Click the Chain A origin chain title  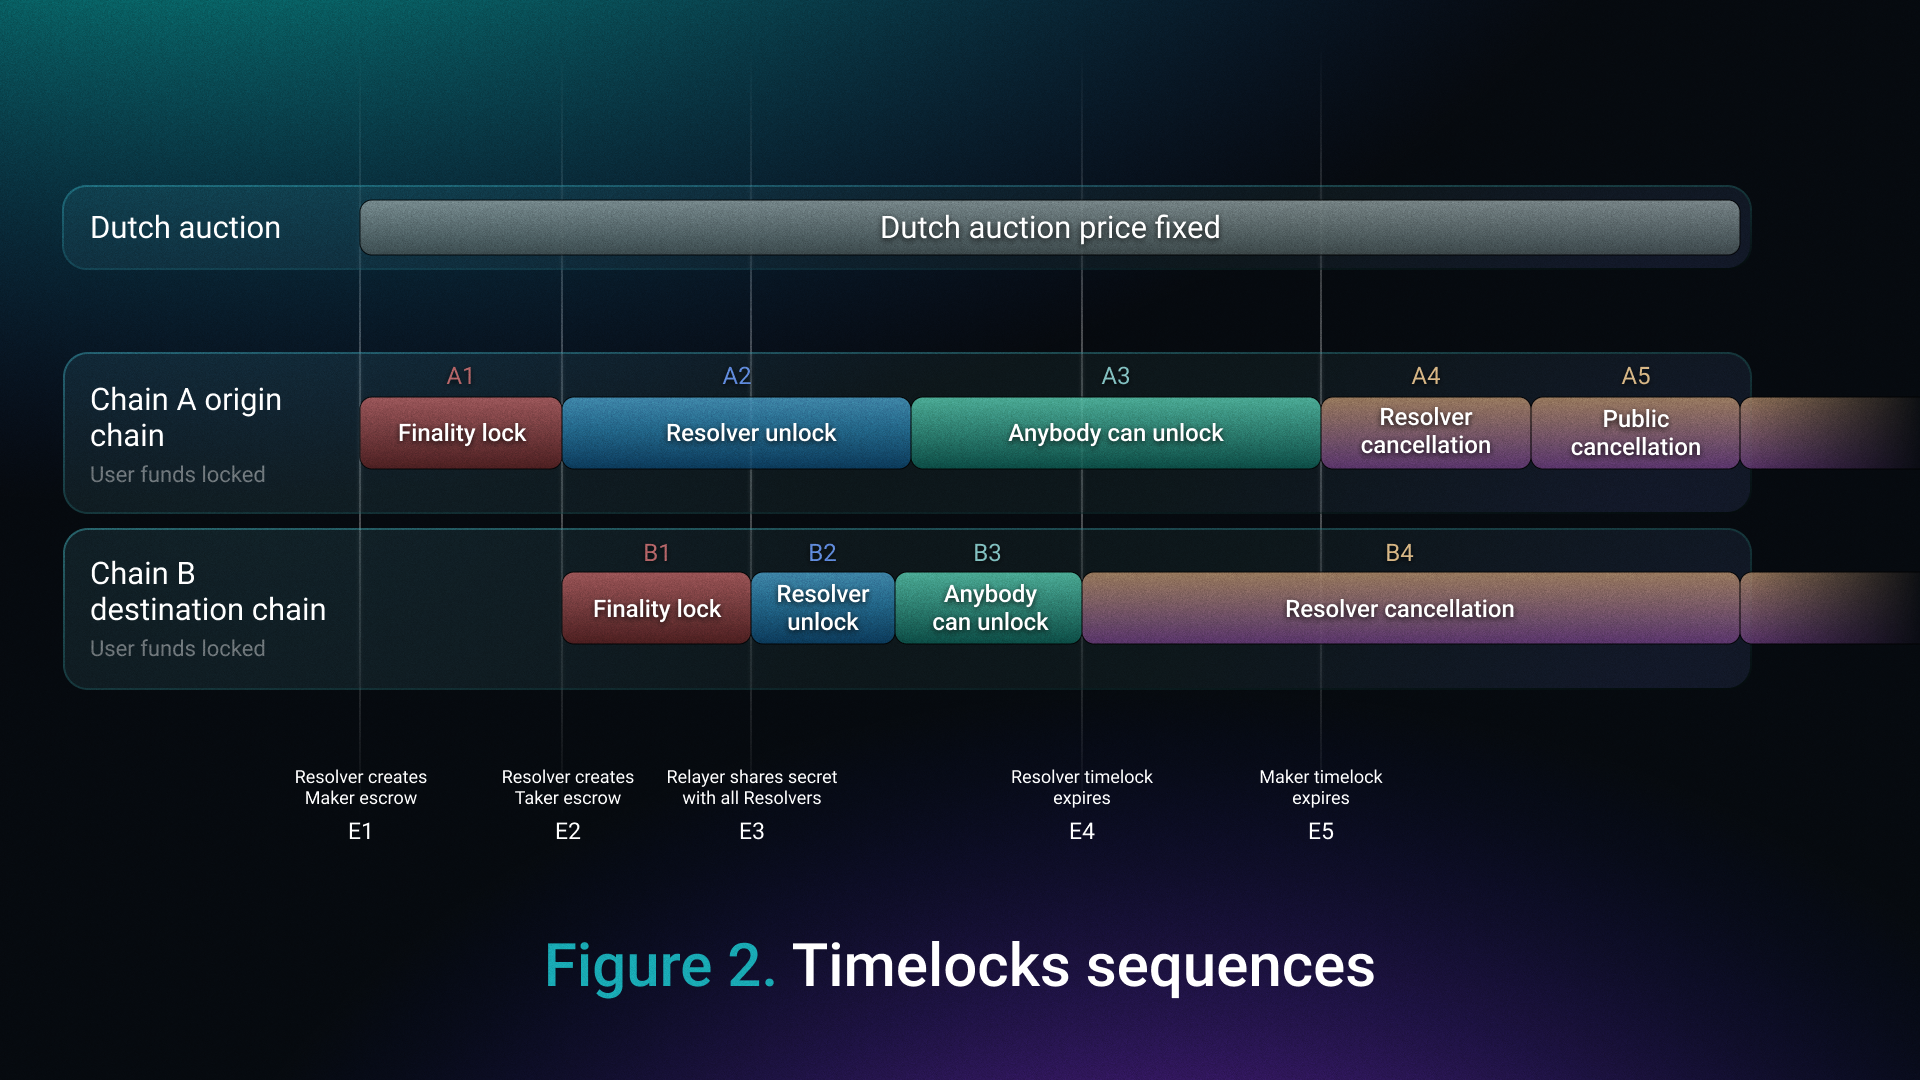pos(186,417)
